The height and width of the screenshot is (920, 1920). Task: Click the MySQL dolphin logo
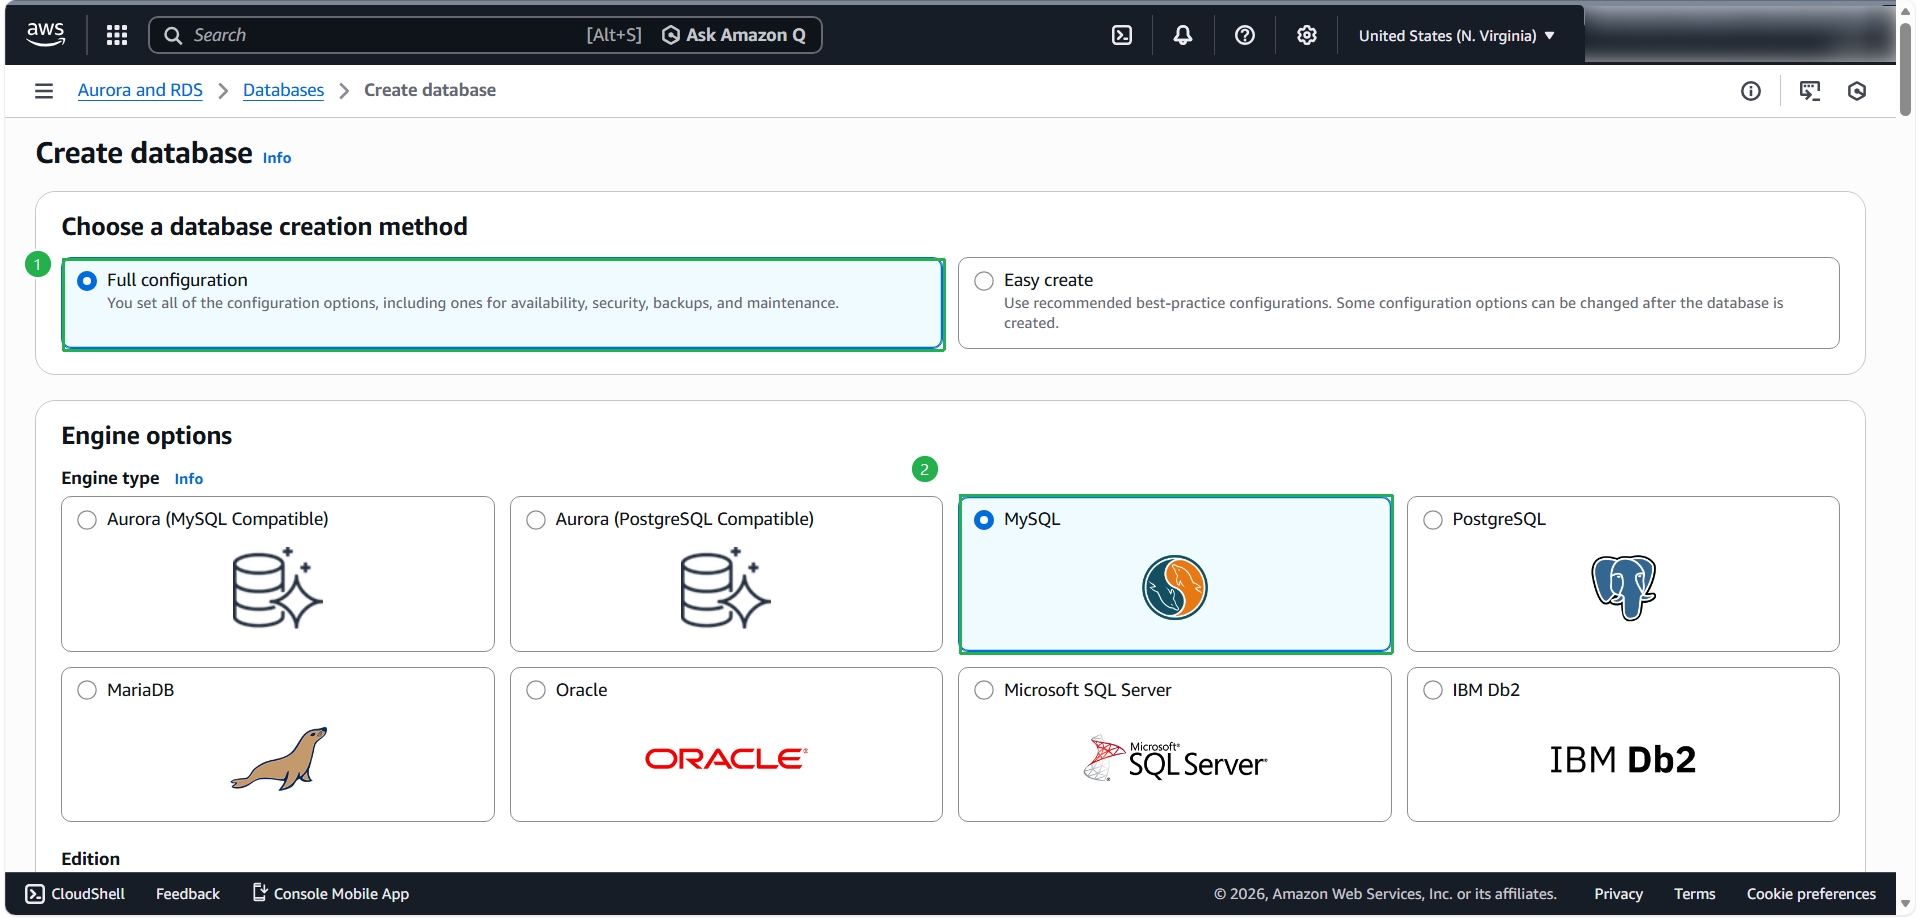[1175, 588]
